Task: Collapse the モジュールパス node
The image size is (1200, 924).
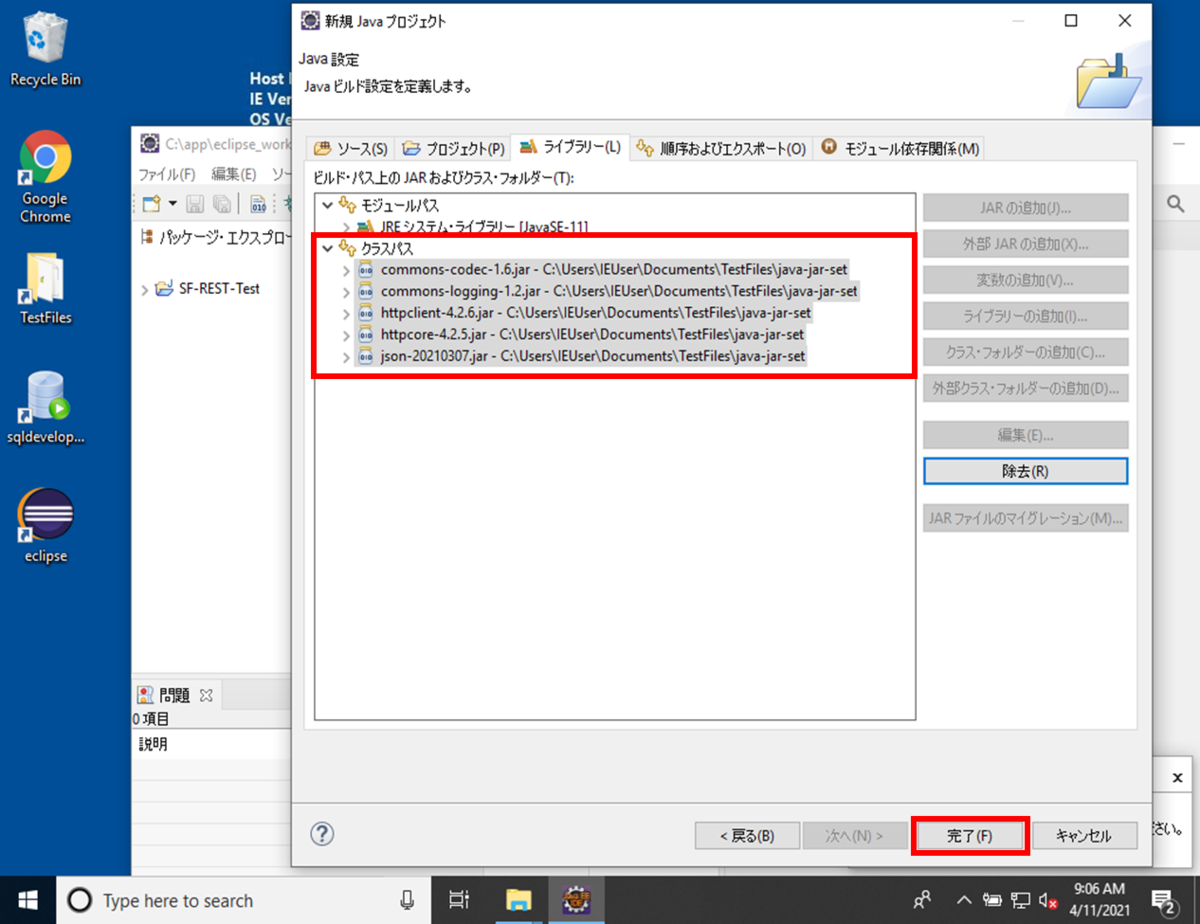Action: (327, 205)
